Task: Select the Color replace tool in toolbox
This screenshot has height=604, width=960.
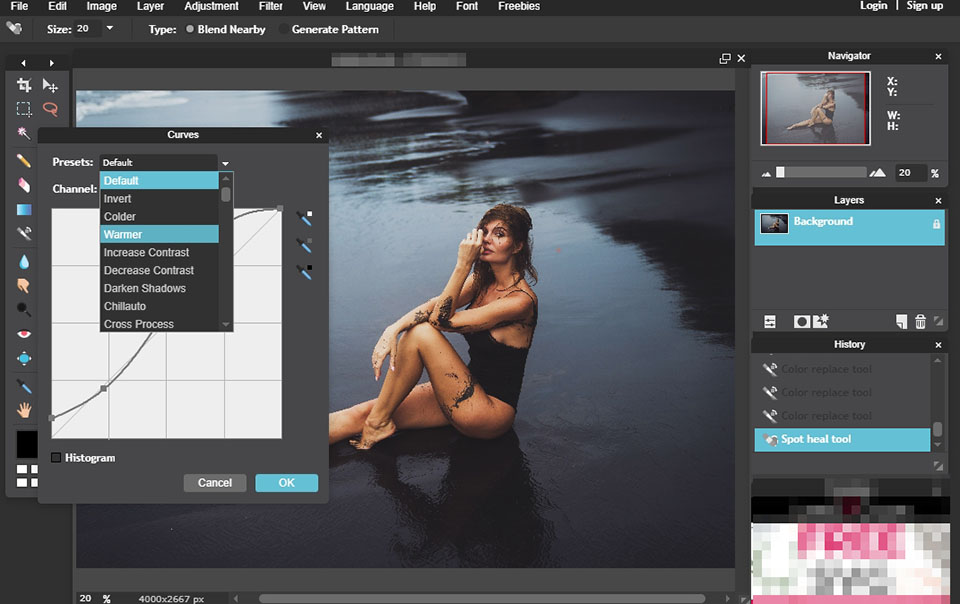Action: pos(24,233)
